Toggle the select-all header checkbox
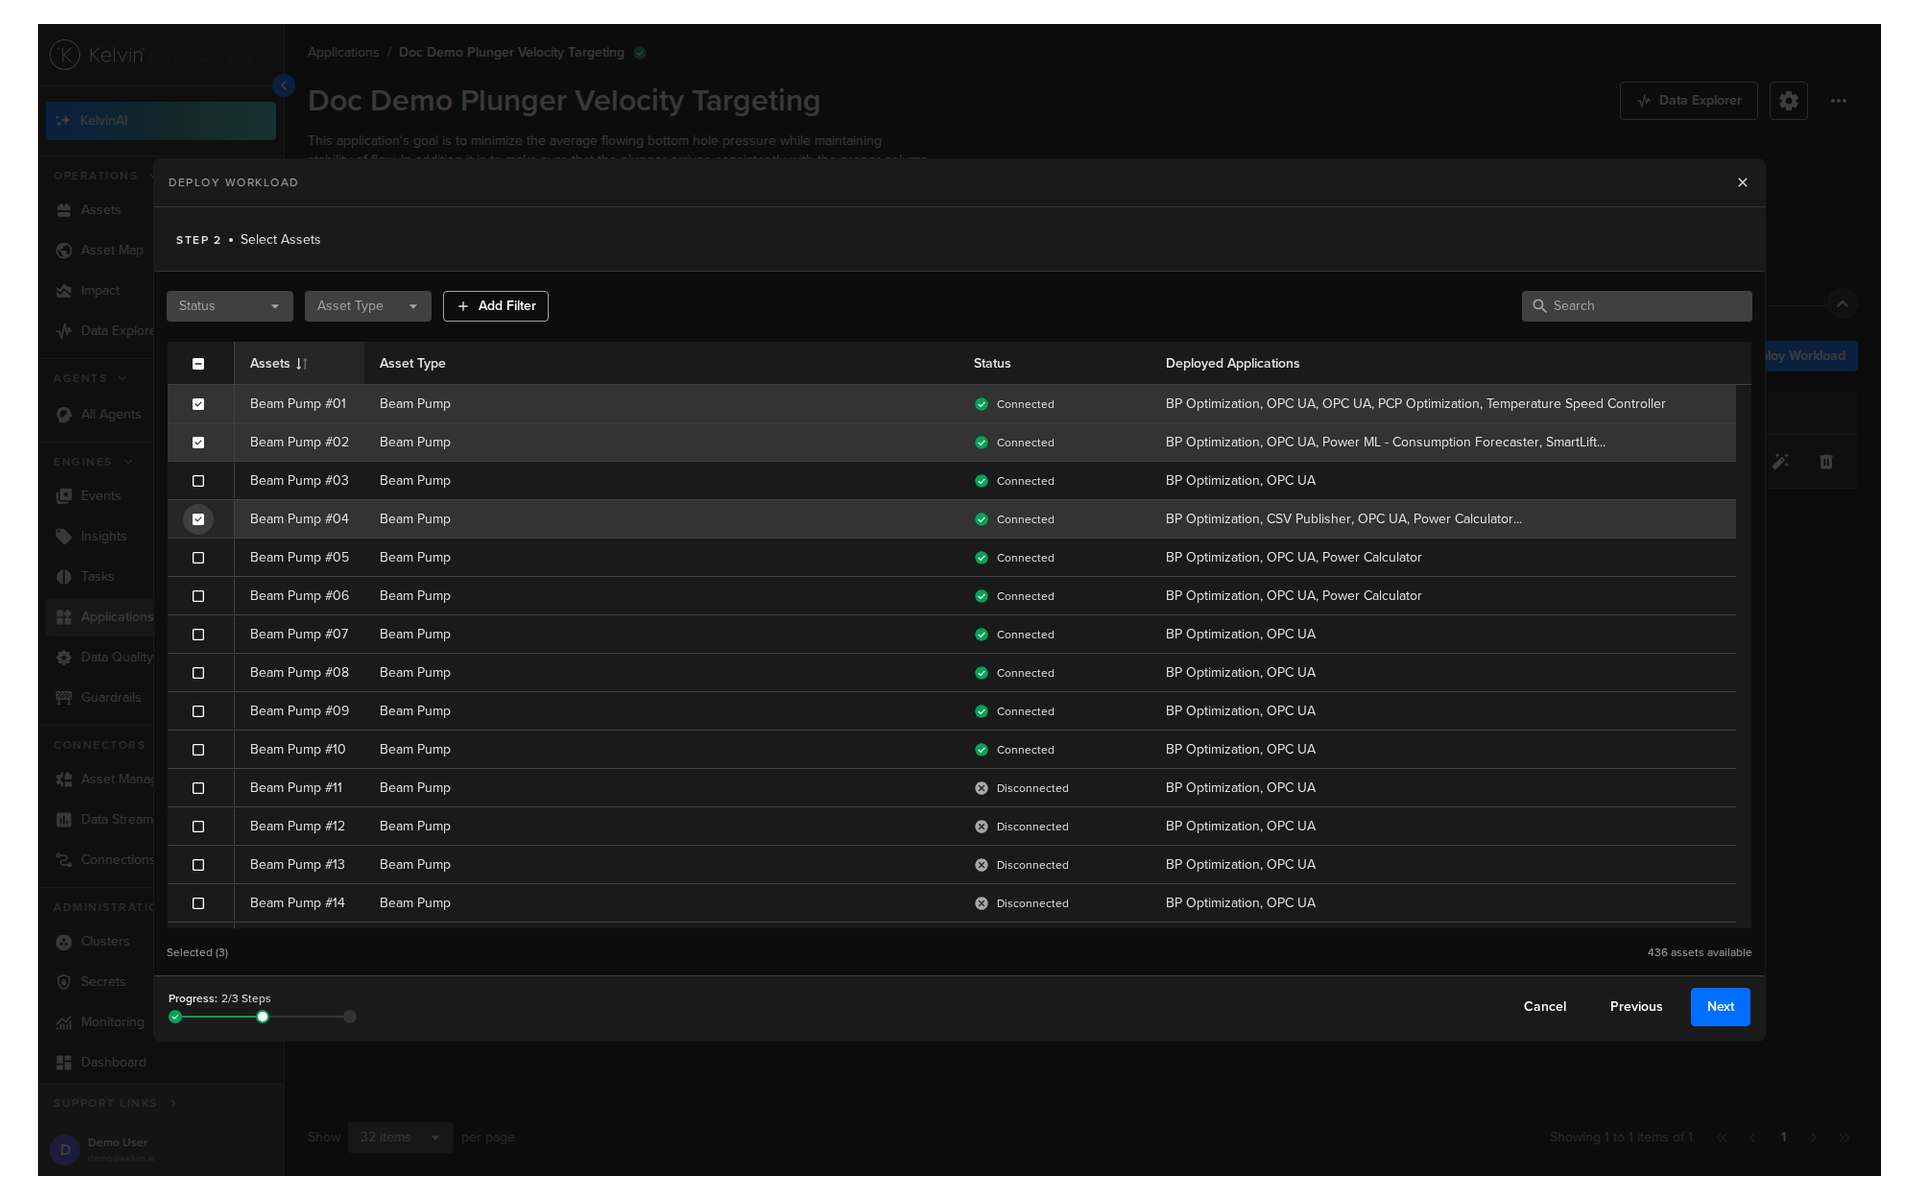The width and height of the screenshot is (1920, 1200). (x=198, y=364)
